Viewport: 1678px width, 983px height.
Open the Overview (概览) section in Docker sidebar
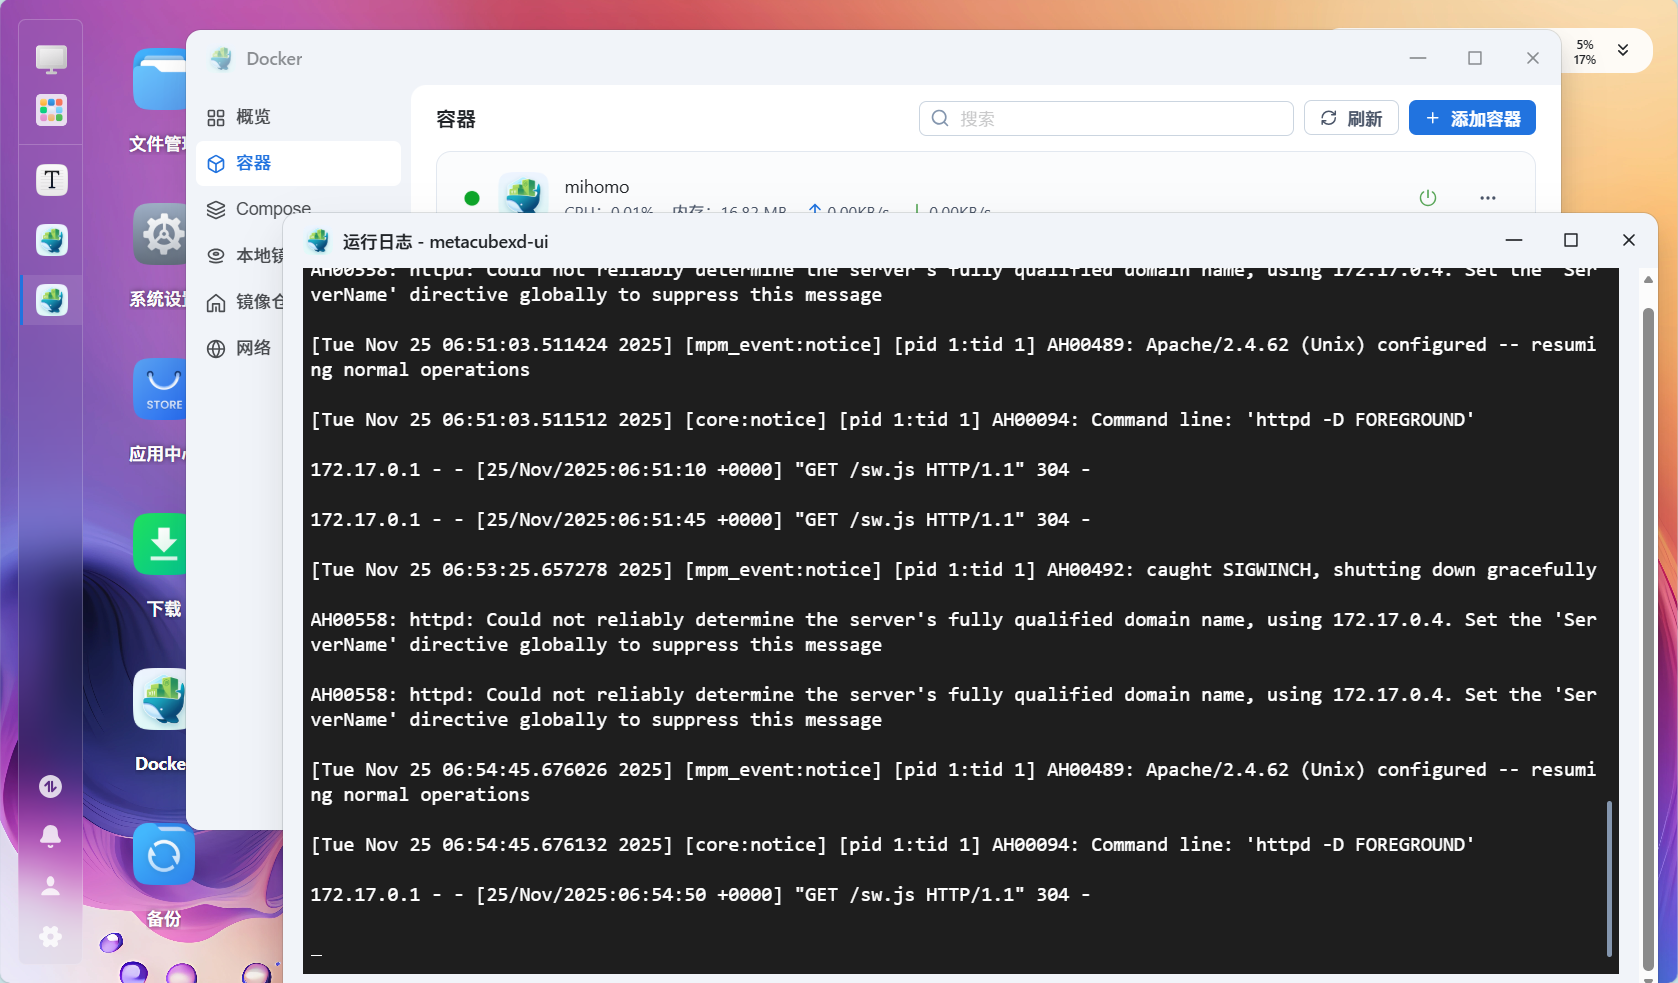click(298, 117)
